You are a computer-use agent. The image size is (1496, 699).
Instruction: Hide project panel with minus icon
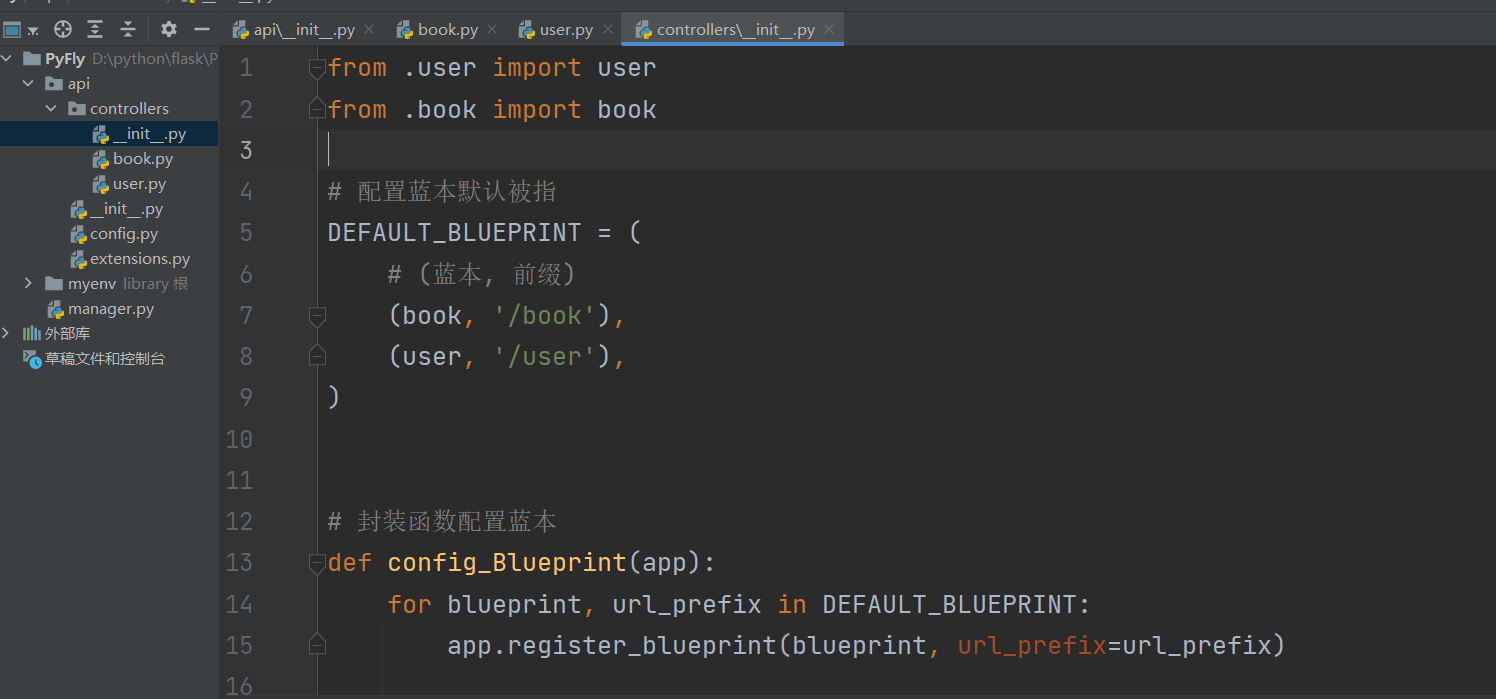pos(201,29)
